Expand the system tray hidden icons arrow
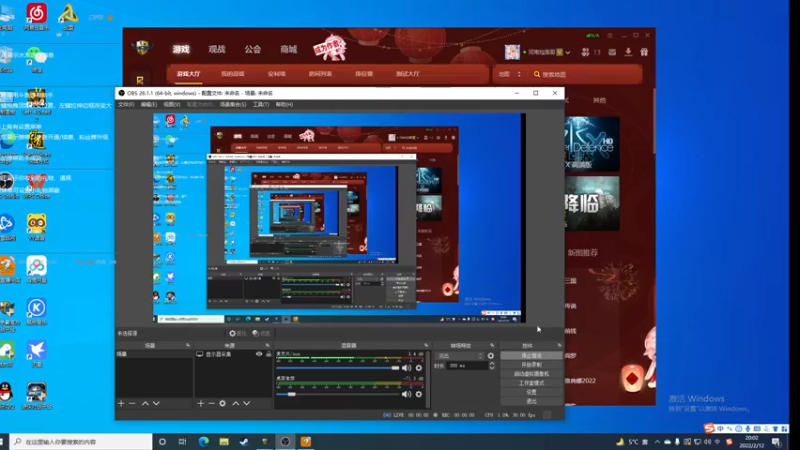Viewport: 800px width, 450px height. tap(657, 442)
